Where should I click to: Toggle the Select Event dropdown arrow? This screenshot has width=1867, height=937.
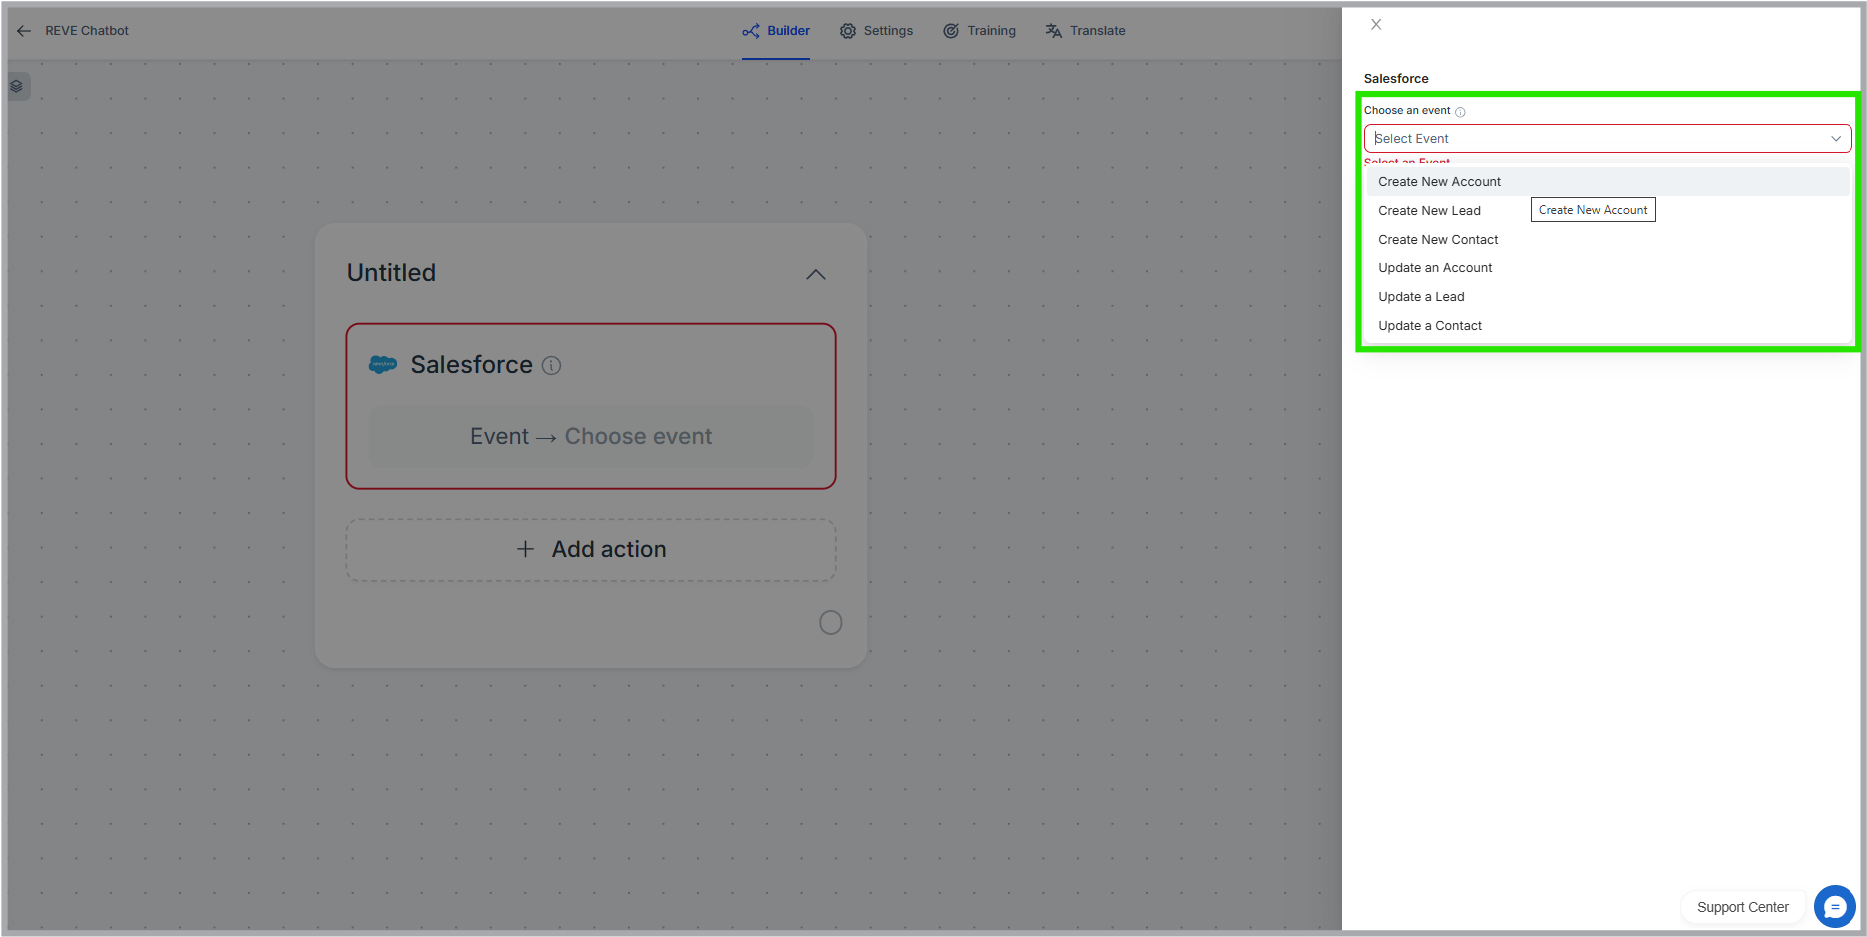[x=1836, y=139]
